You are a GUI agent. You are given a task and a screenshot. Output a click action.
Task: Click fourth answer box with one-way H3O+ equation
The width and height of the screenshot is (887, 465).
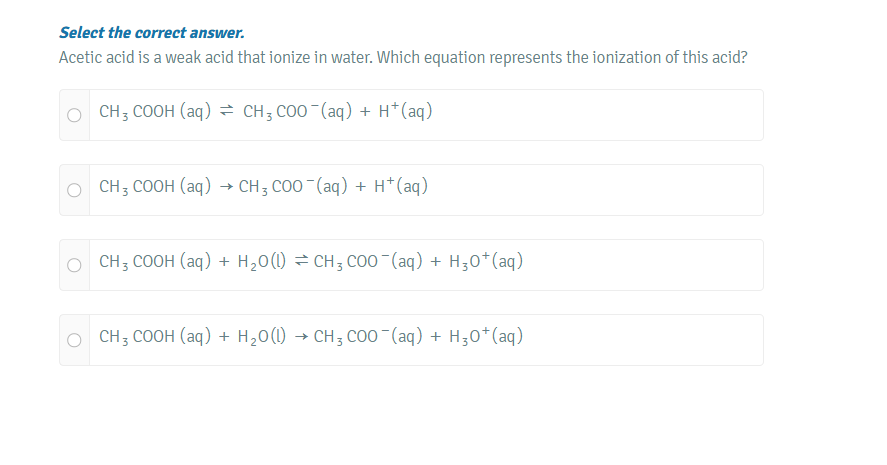coord(425,340)
